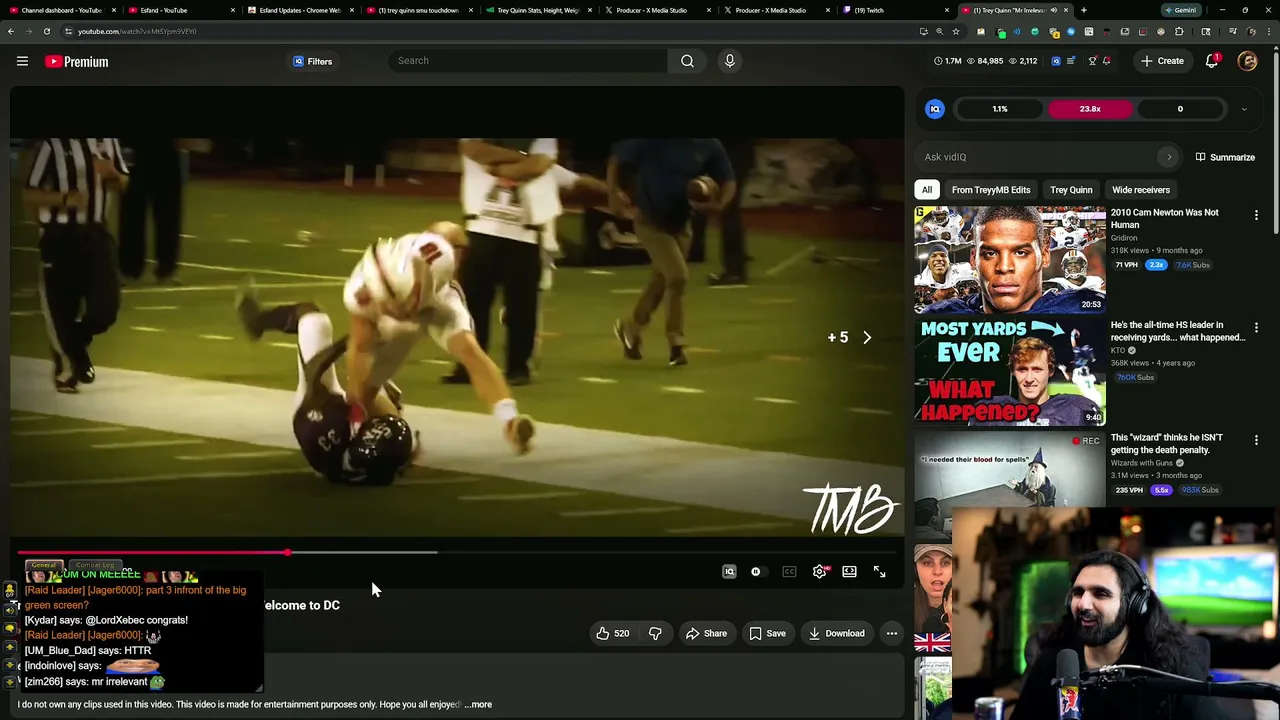Click the Gemini button in Chrome
Viewport: 1280px width, 720px height.
click(1181, 10)
